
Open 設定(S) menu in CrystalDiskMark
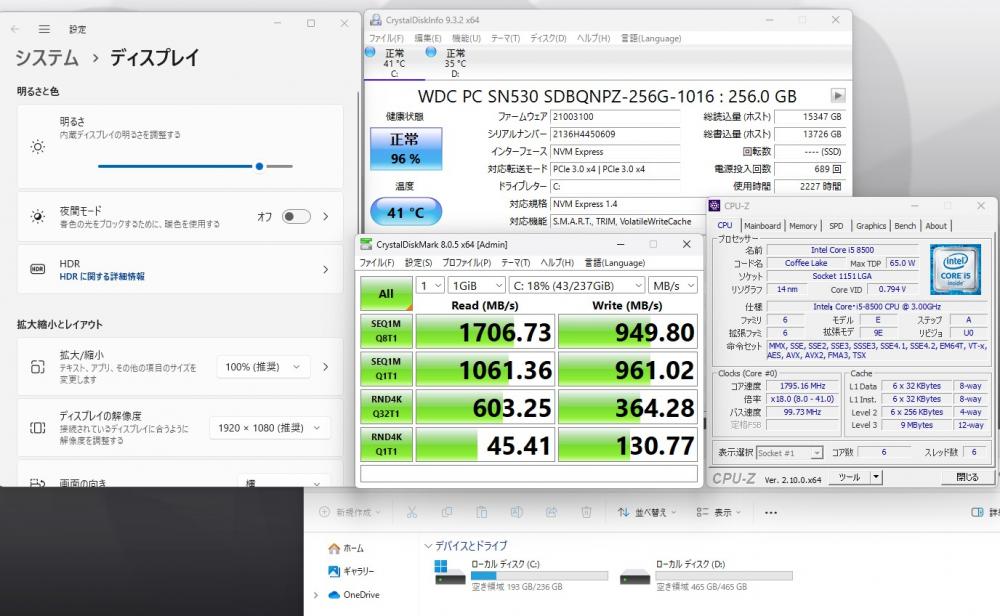click(x=418, y=263)
